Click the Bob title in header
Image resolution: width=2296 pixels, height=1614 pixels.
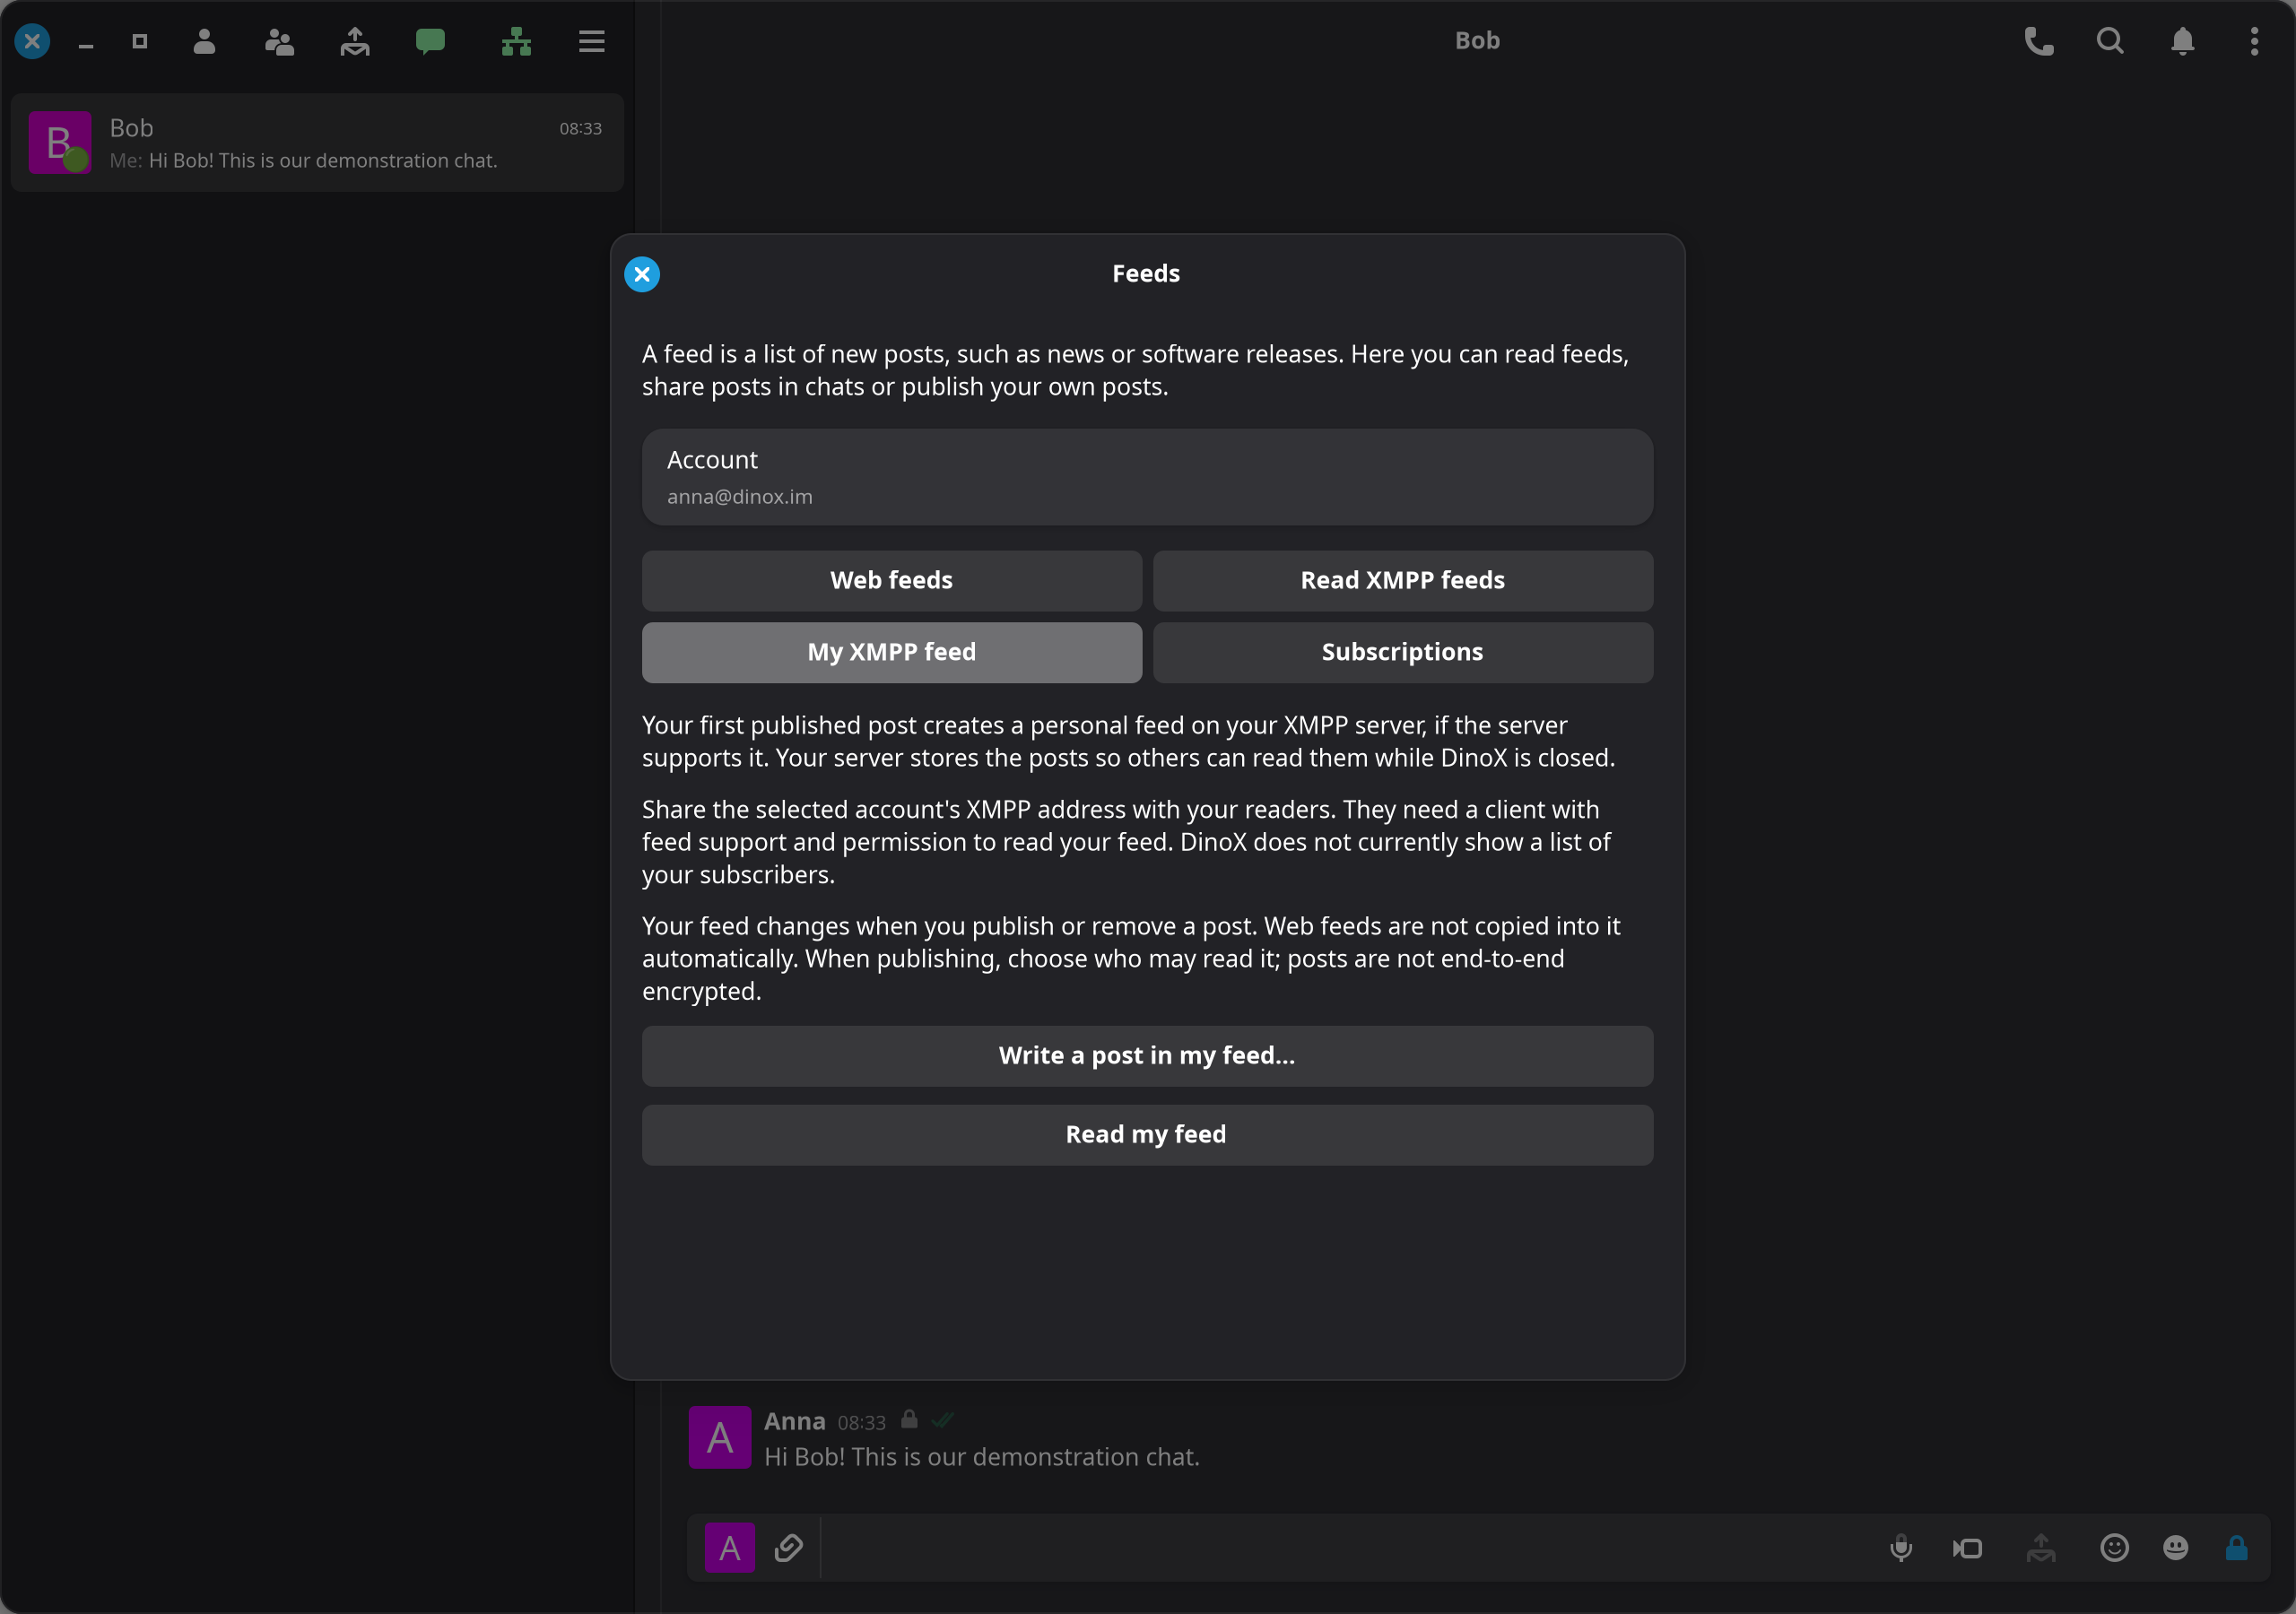(1477, 41)
